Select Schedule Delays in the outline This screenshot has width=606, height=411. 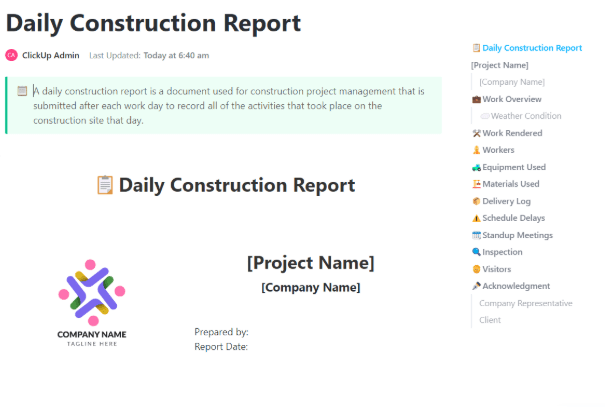514,218
